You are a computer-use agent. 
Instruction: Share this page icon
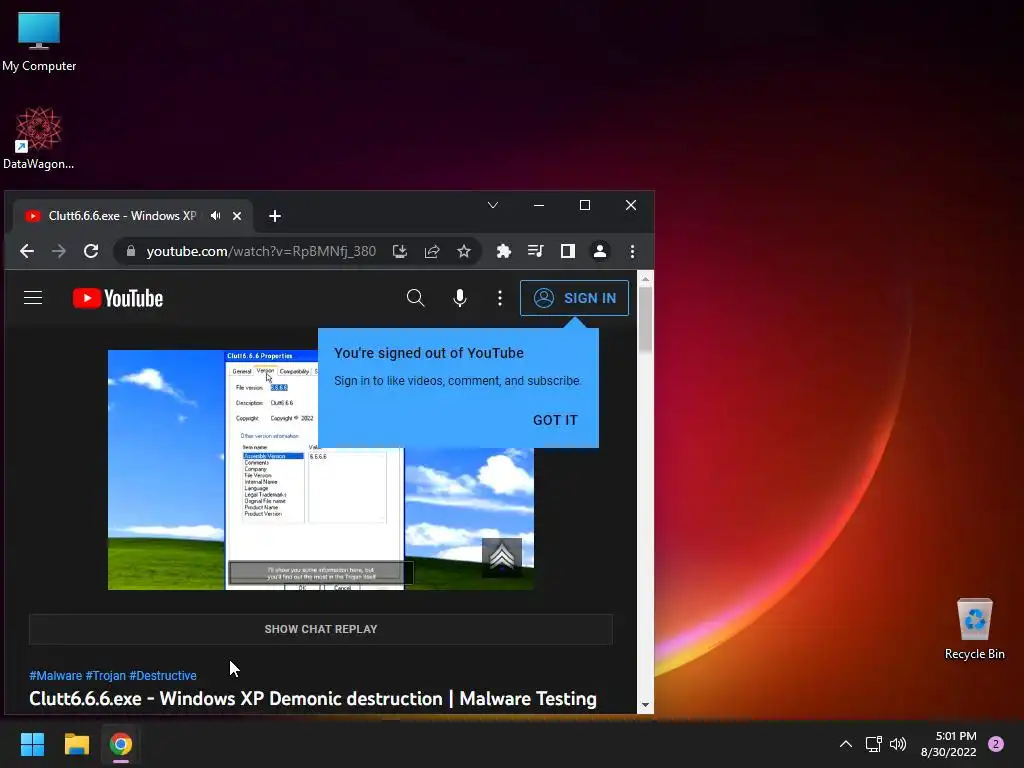[x=432, y=251]
